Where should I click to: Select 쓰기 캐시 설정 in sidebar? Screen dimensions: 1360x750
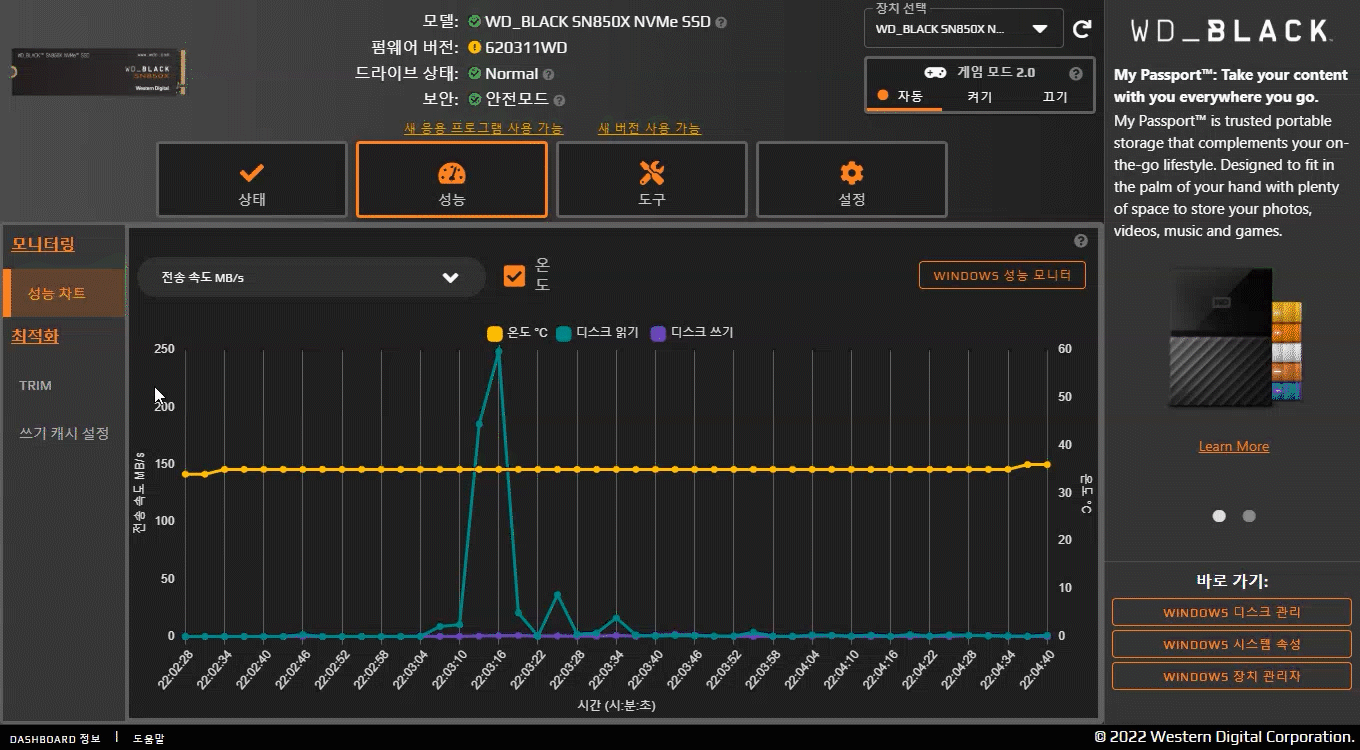point(65,433)
